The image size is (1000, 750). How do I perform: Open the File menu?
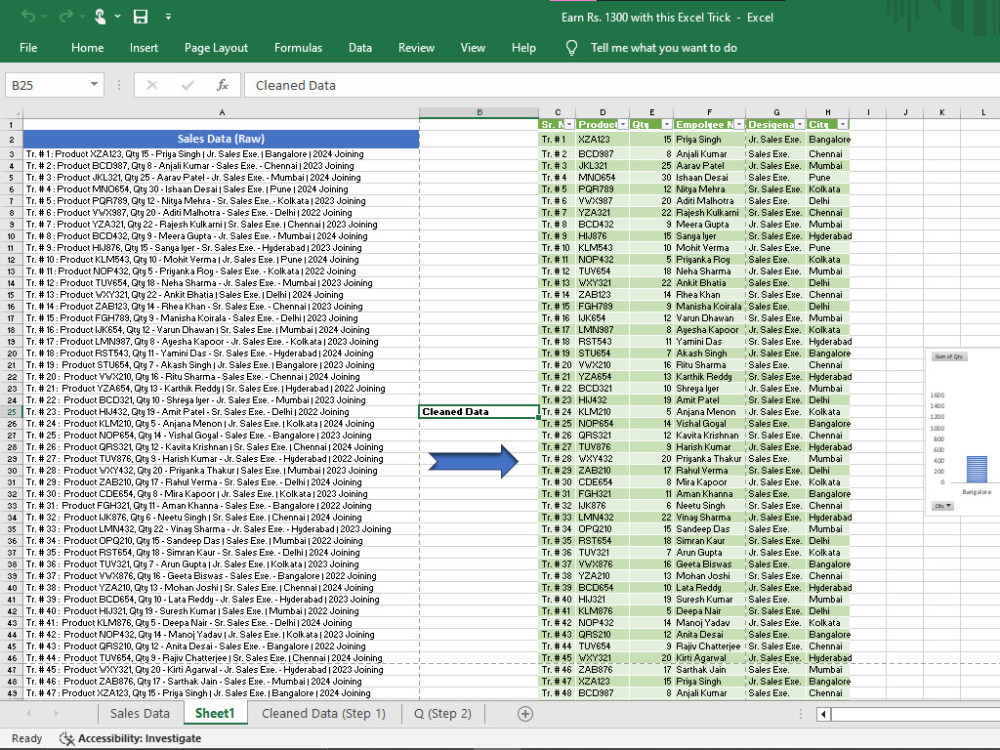28,48
